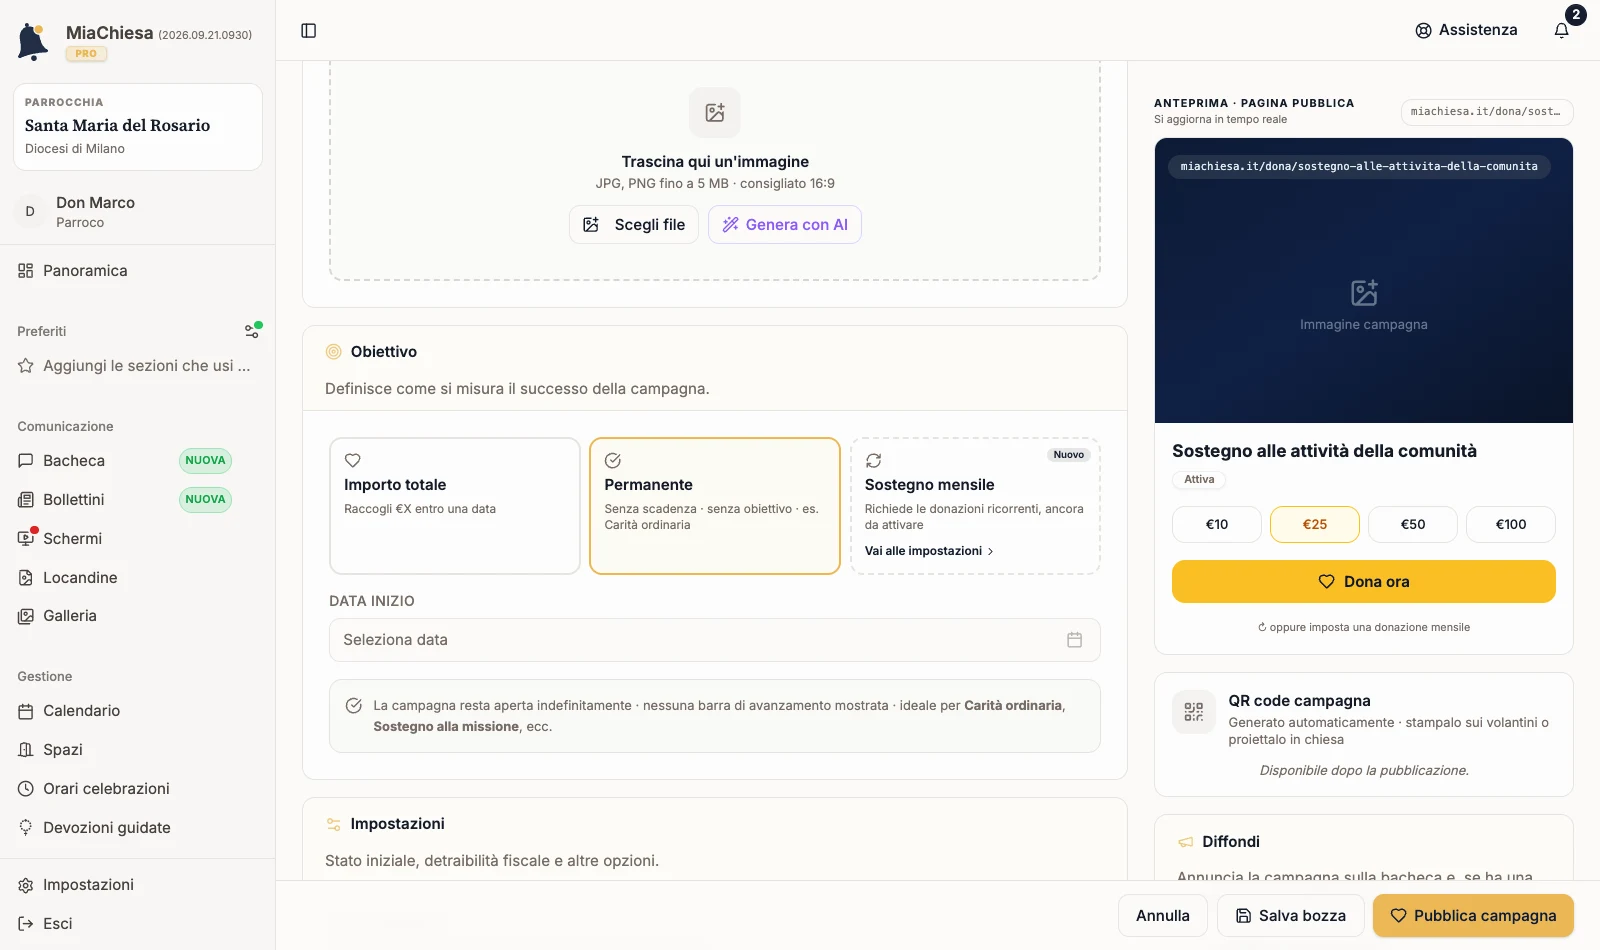The width and height of the screenshot is (1600, 950).
Task: Open the Galleria section
Action: [x=138, y=616]
